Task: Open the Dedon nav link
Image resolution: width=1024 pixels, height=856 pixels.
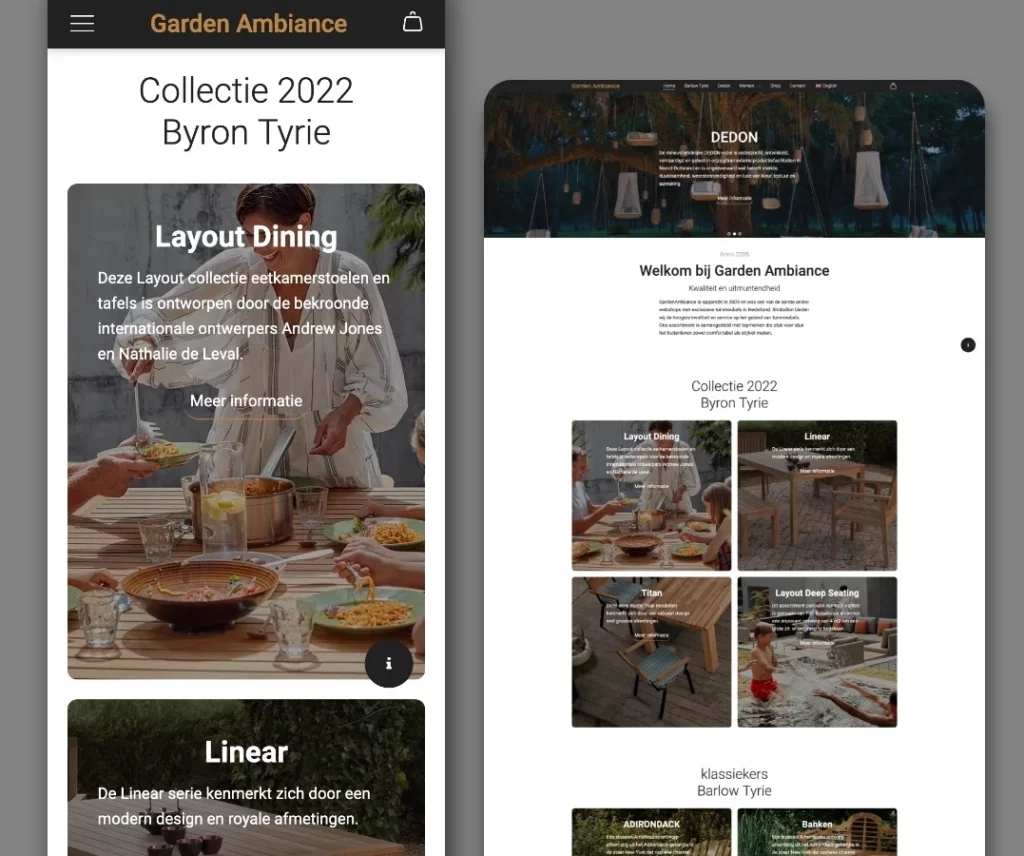Action: (x=723, y=86)
